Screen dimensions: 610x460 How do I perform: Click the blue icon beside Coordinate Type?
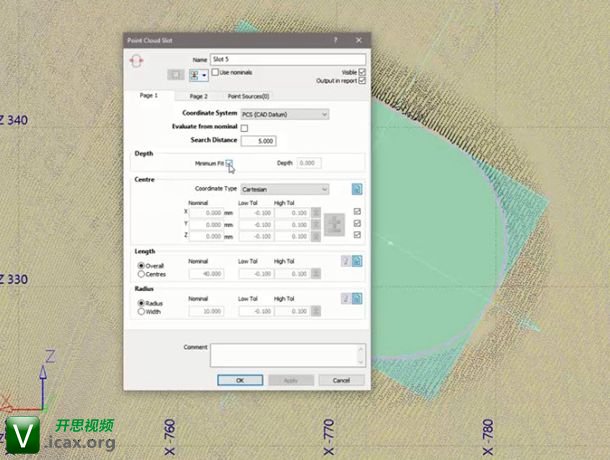point(357,189)
